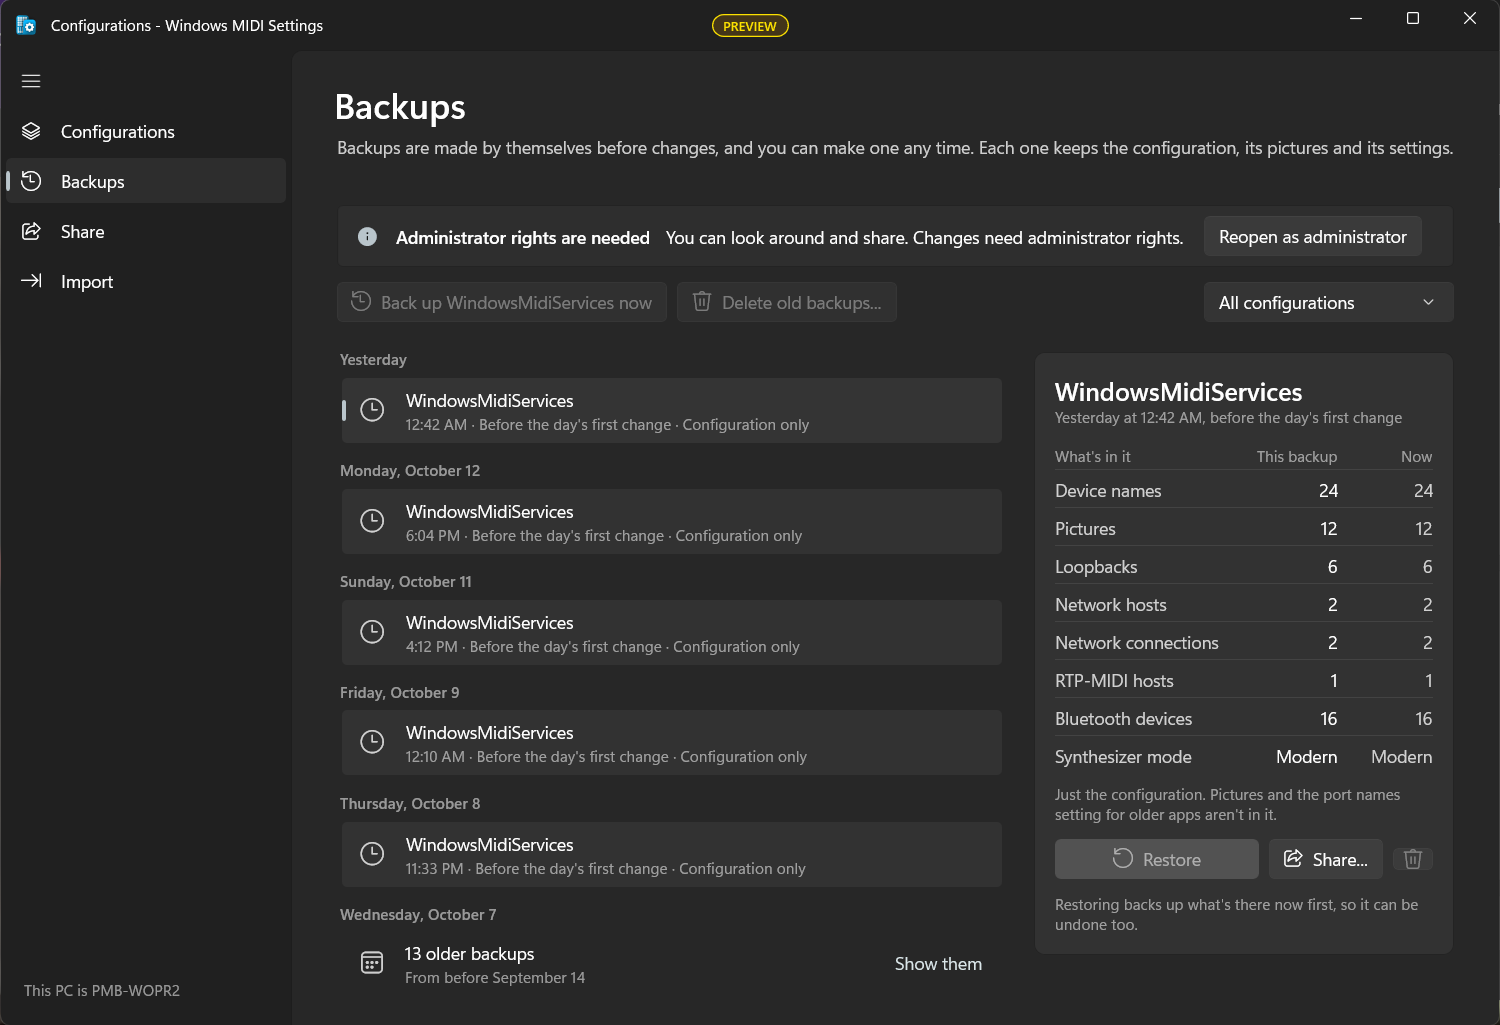Click the trash icon in backup details panel
The image size is (1500, 1025).
click(x=1412, y=859)
